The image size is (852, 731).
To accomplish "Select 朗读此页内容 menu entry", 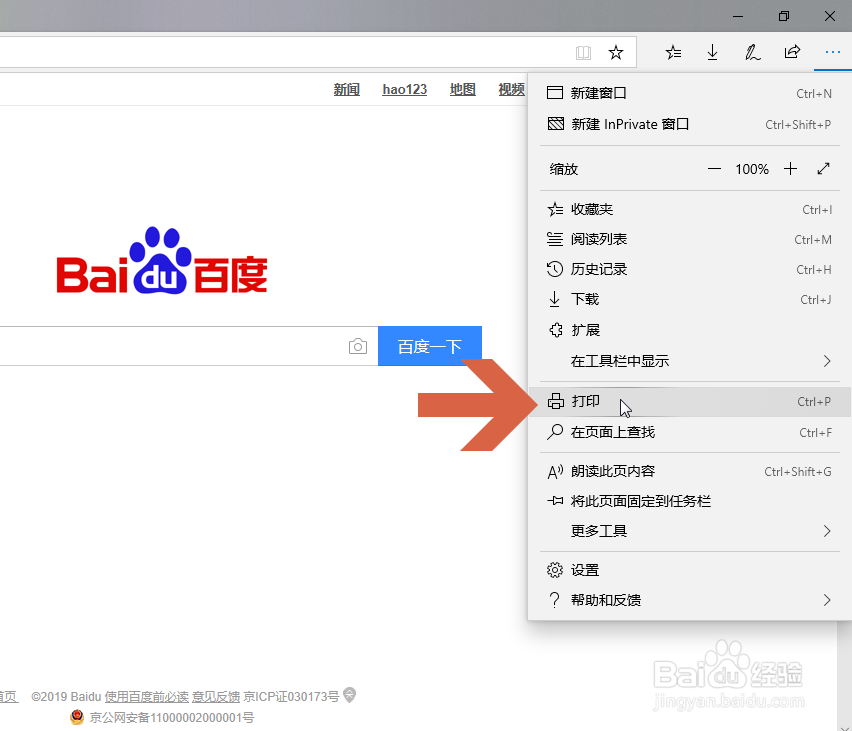I will pyautogui.click(x=690, y=471).
